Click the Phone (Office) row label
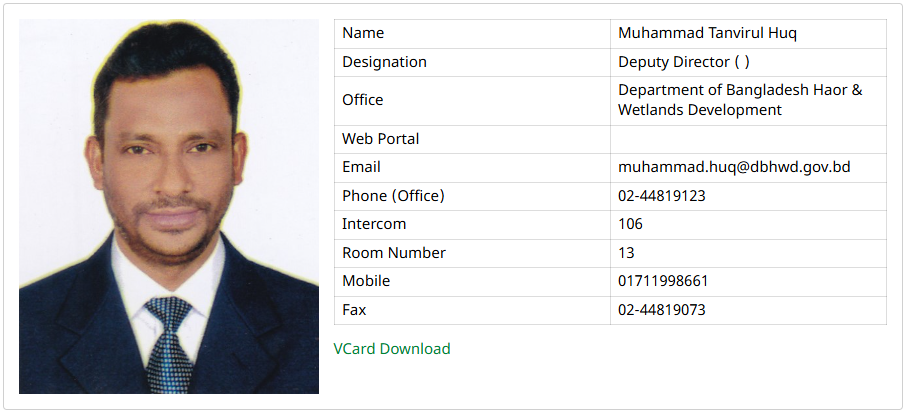 [x=393, y=196]
